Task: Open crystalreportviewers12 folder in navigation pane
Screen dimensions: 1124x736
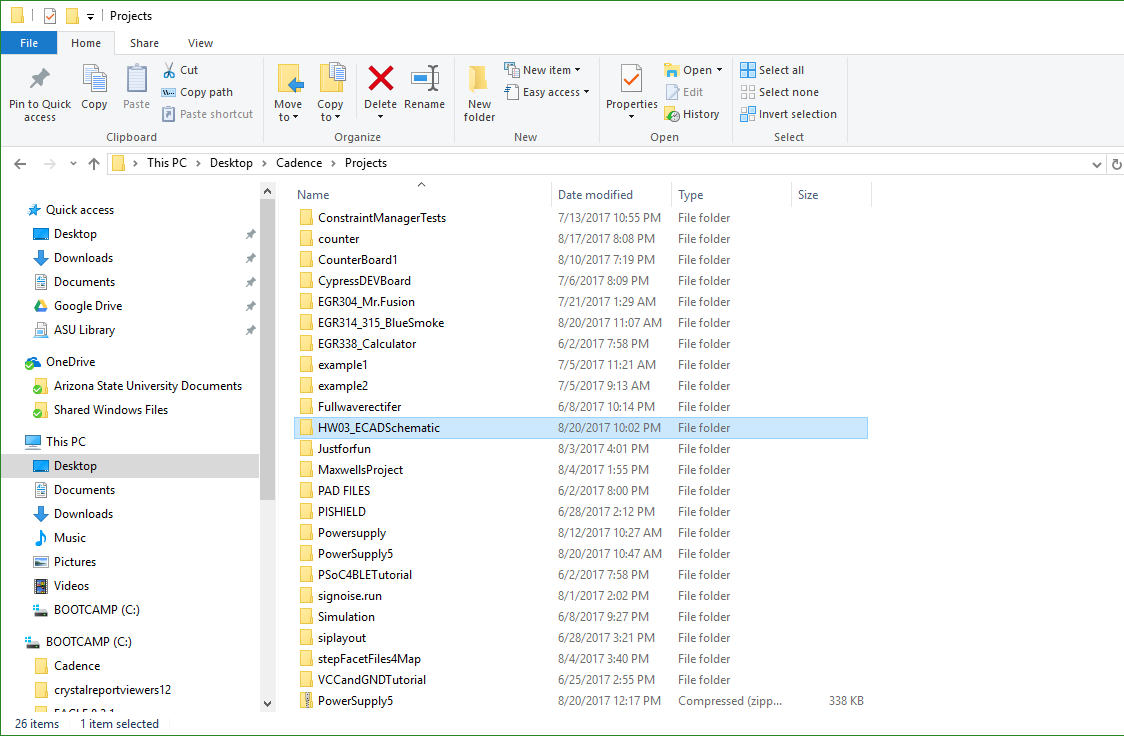Action: pyautogui.click(x=103, y=690)
